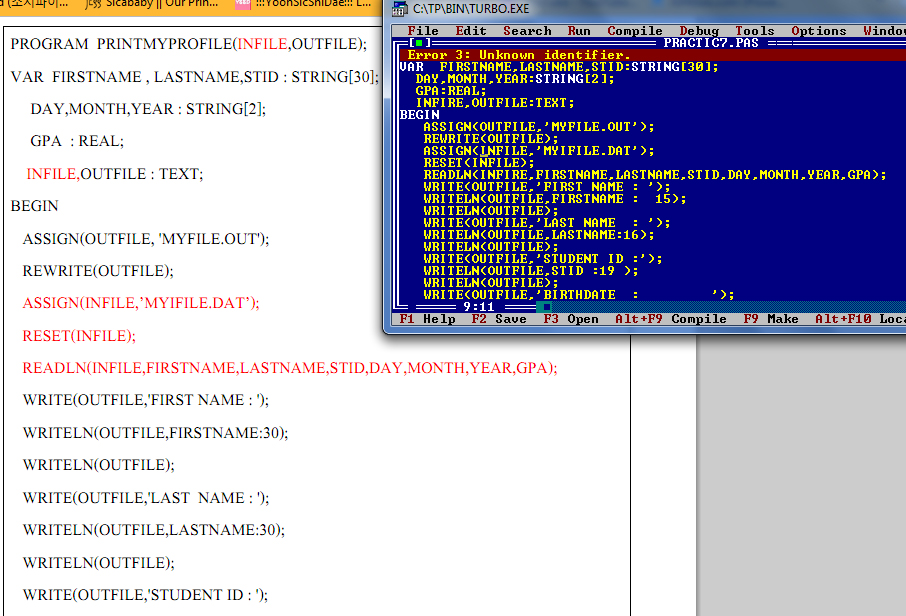Click the Sicababy browser tab
The image size is (906, 616).
(153, 5)
